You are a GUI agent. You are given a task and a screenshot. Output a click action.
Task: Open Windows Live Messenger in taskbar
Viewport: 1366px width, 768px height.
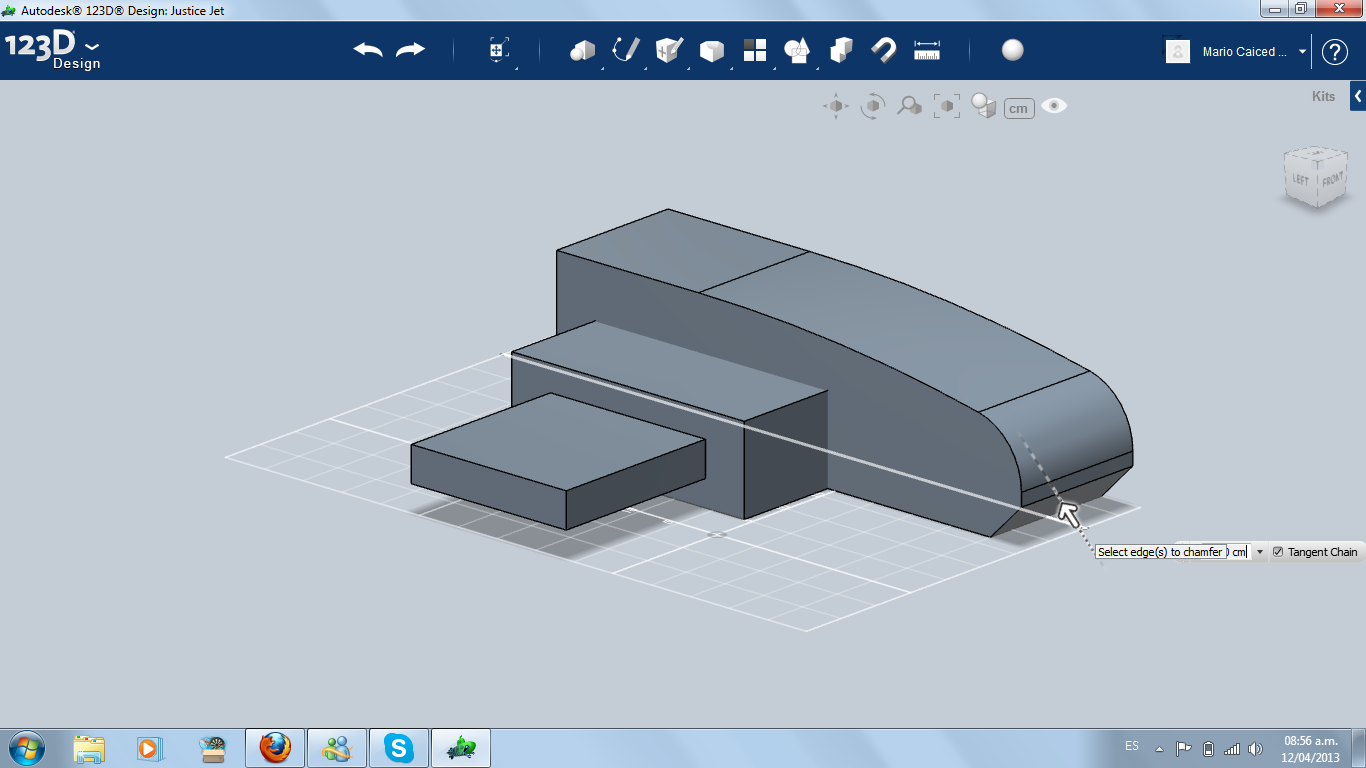click(337, 748)
